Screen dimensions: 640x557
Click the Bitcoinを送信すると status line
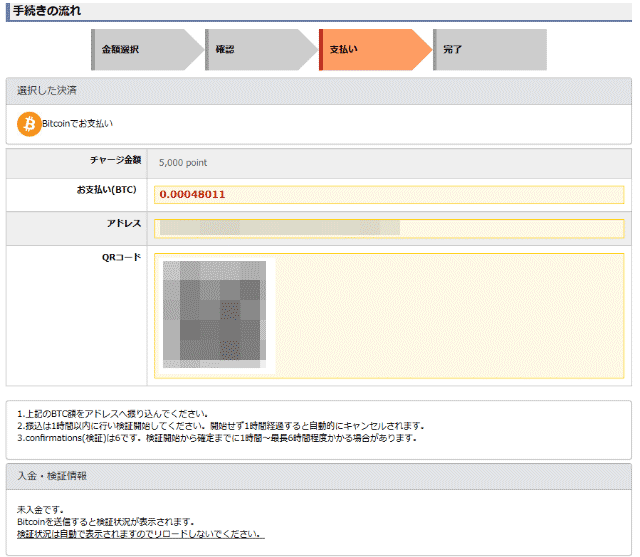pyautogui.click(x=106, y=522)
